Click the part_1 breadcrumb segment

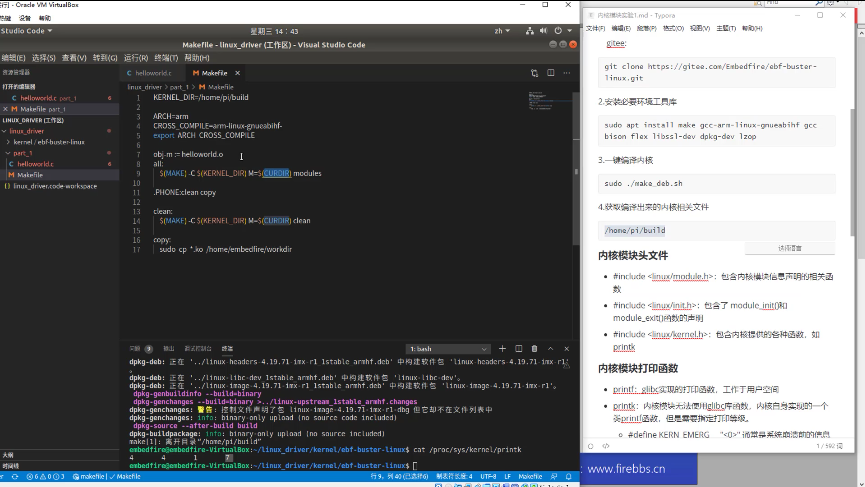pyautogui.click(x=179, y=87)
